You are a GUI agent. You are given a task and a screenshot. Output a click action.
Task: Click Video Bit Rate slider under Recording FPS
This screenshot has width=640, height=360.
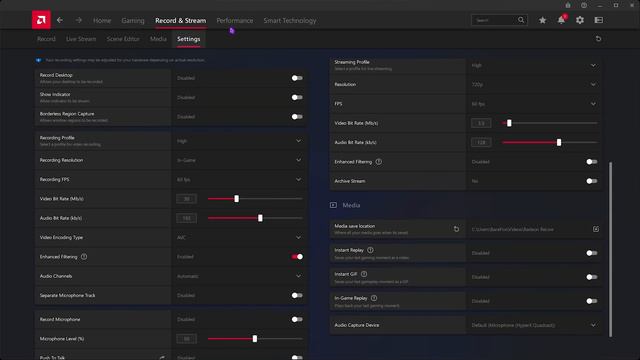point(255,199)
